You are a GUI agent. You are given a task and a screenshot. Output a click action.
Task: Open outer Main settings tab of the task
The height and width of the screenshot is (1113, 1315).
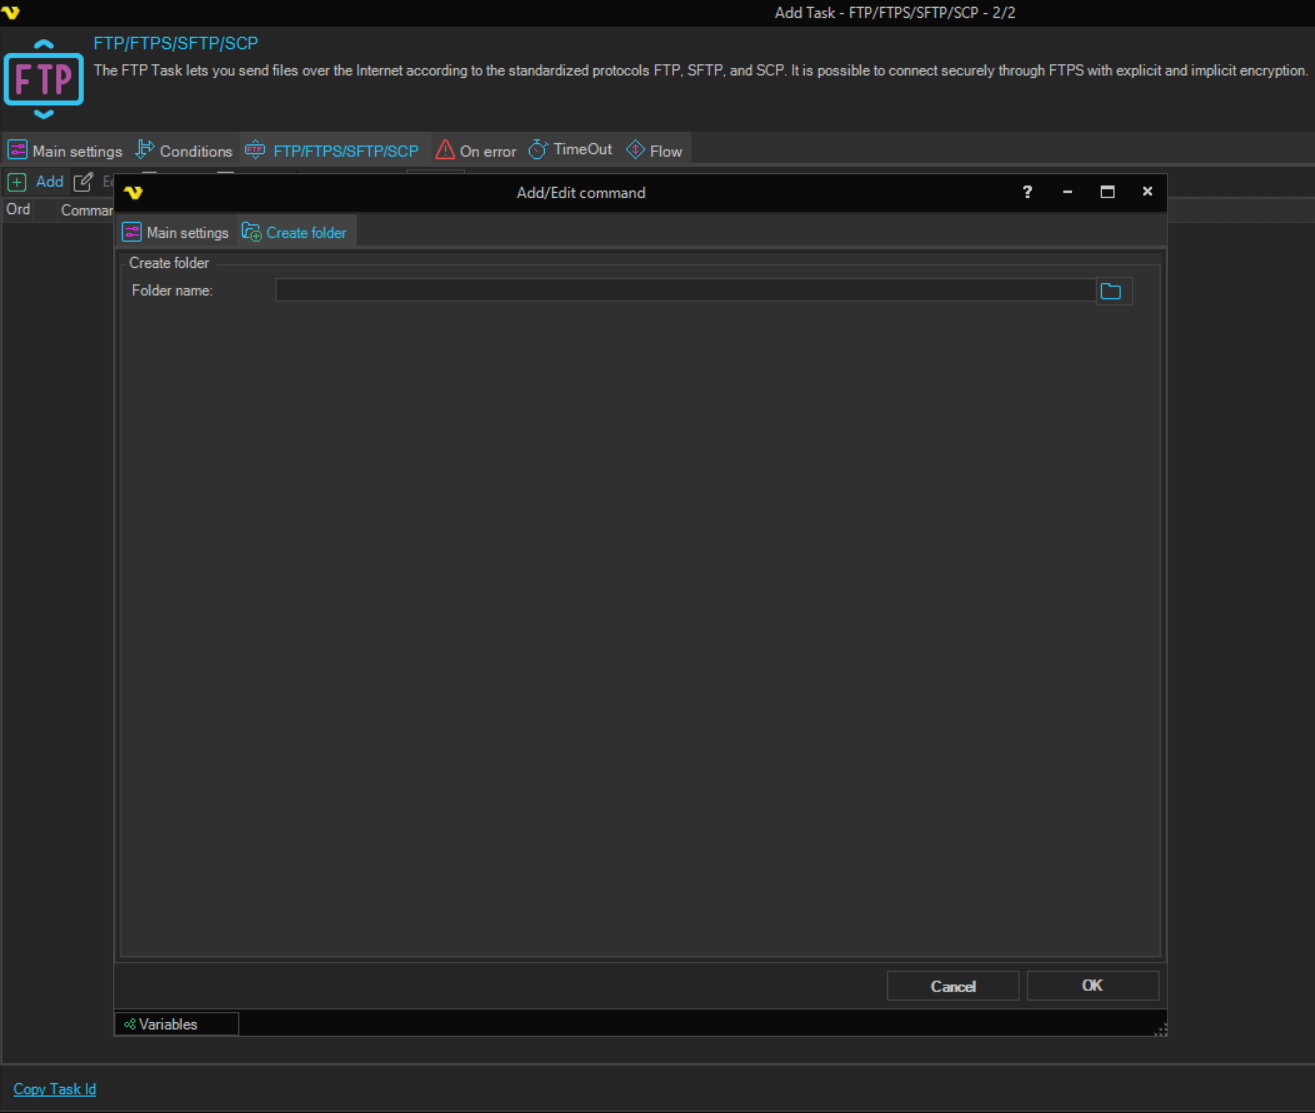click(x=65, y=151)
